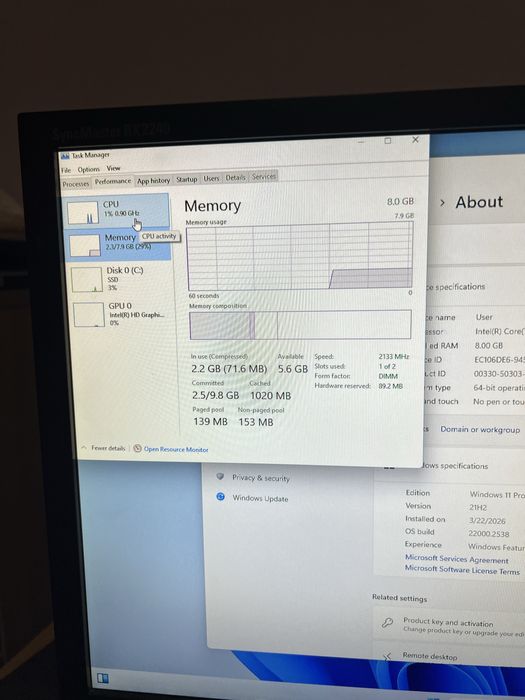Open the File menu in Task Manager
The height and width of the screenshot is (700, 525).
[66, 170]
